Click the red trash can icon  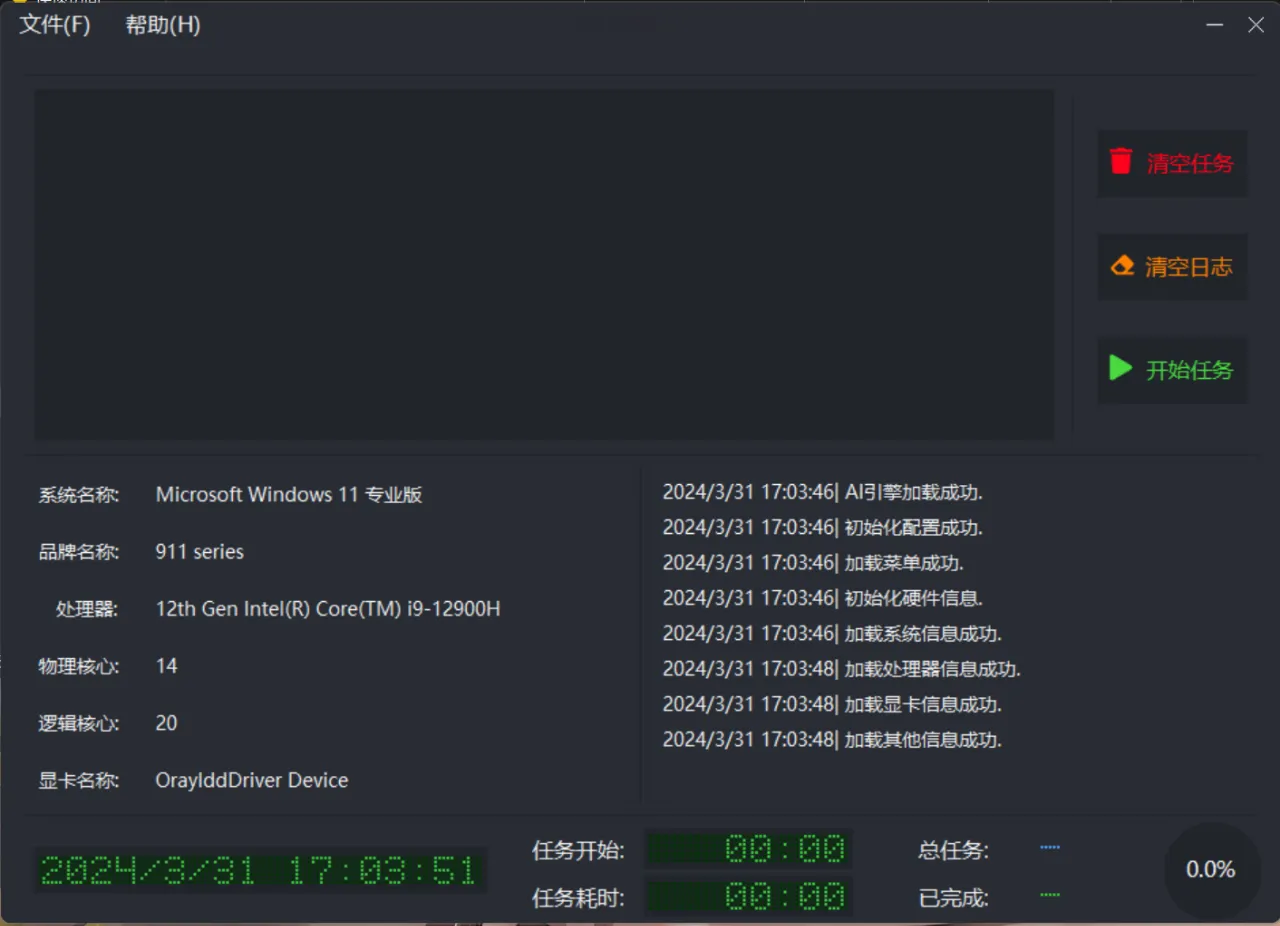pos(1121,161)
